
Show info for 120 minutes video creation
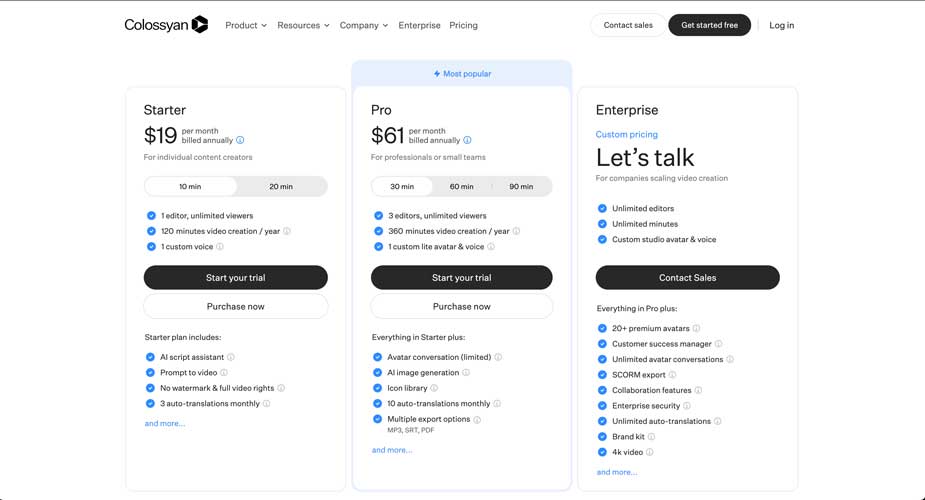point(287,231)
